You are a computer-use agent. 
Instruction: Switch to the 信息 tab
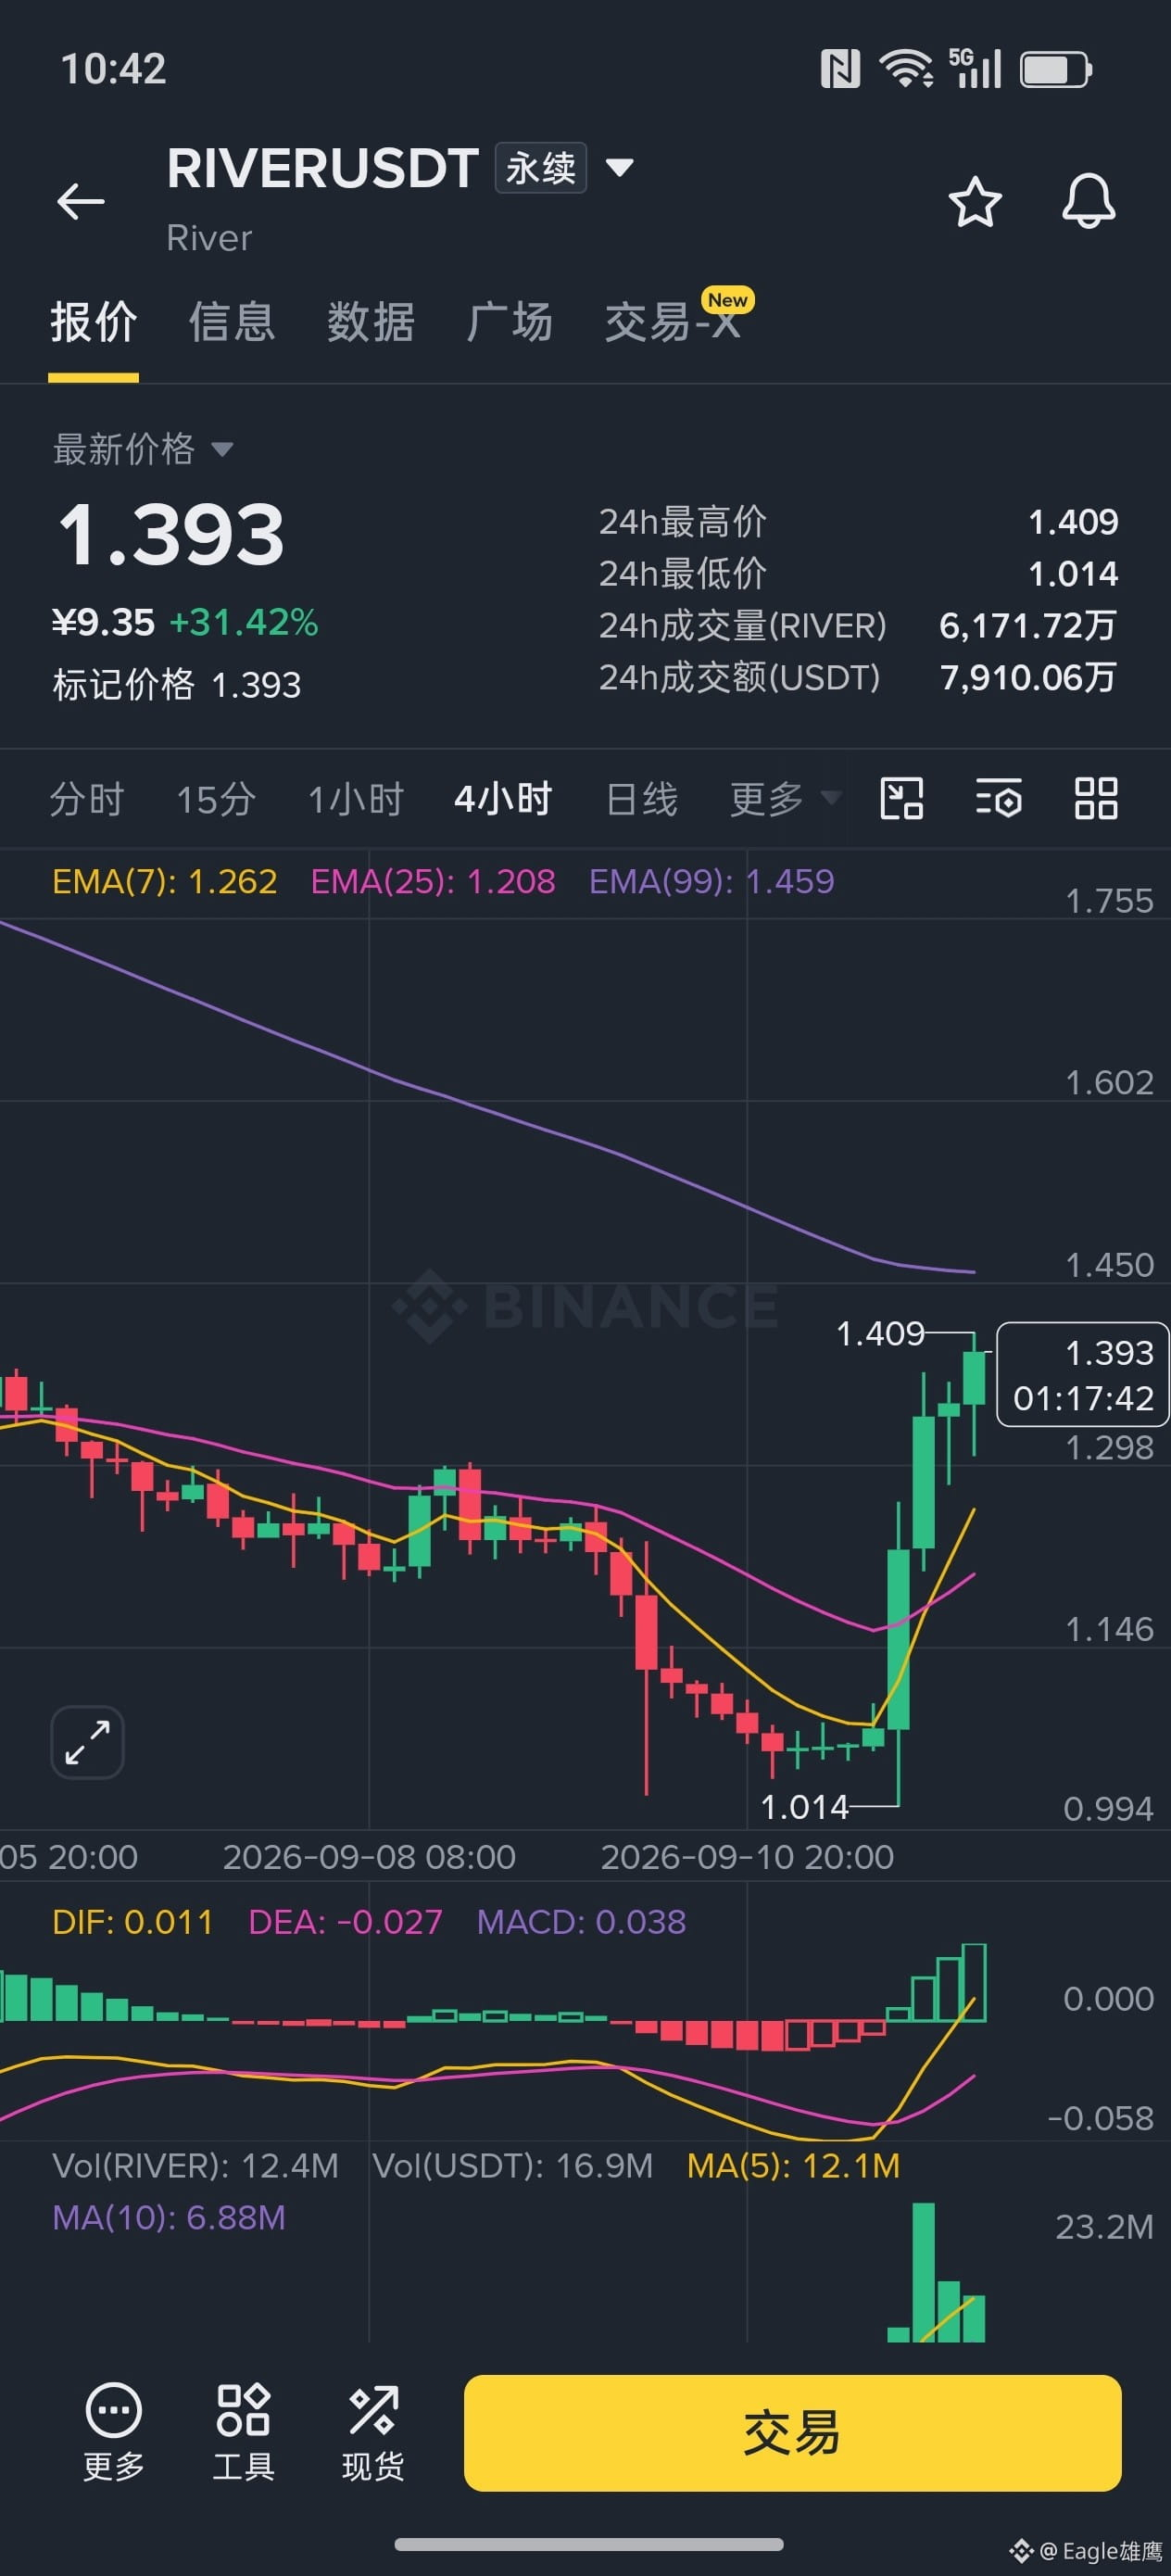click(232, 322)
